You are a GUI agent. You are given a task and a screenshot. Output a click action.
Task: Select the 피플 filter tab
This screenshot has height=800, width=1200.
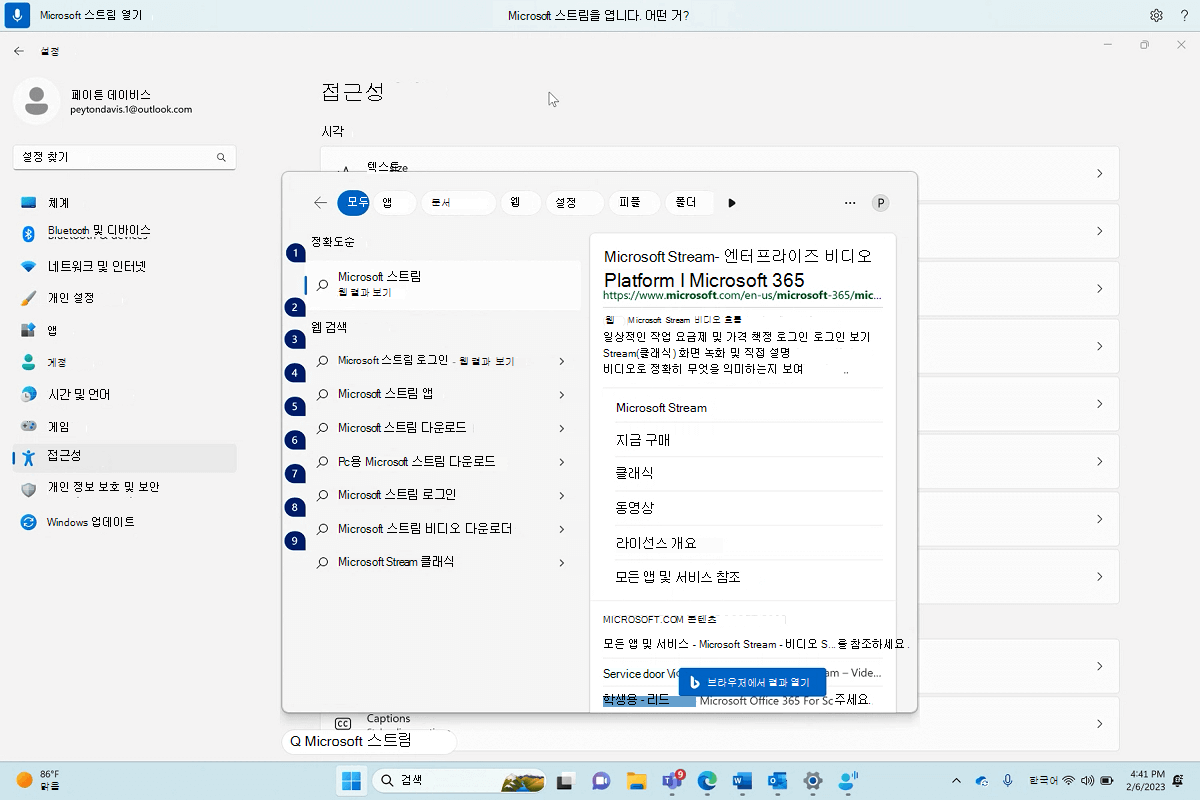[x=633, y=203]
